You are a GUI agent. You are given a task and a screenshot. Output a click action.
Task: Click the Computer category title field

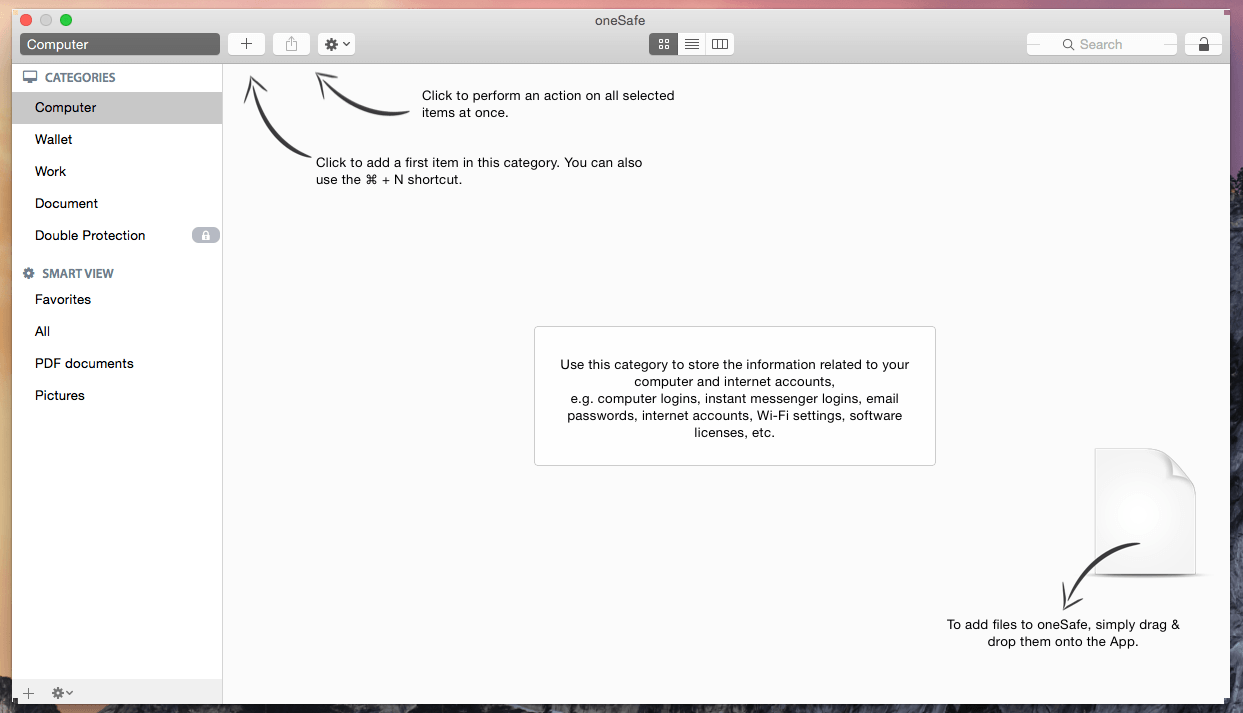[120, 44]
